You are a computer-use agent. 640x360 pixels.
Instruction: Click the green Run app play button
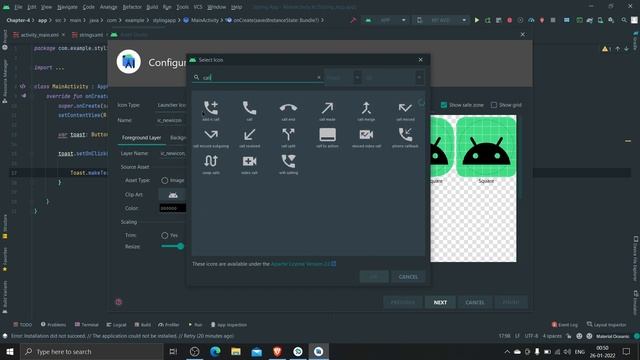(476, 20)
